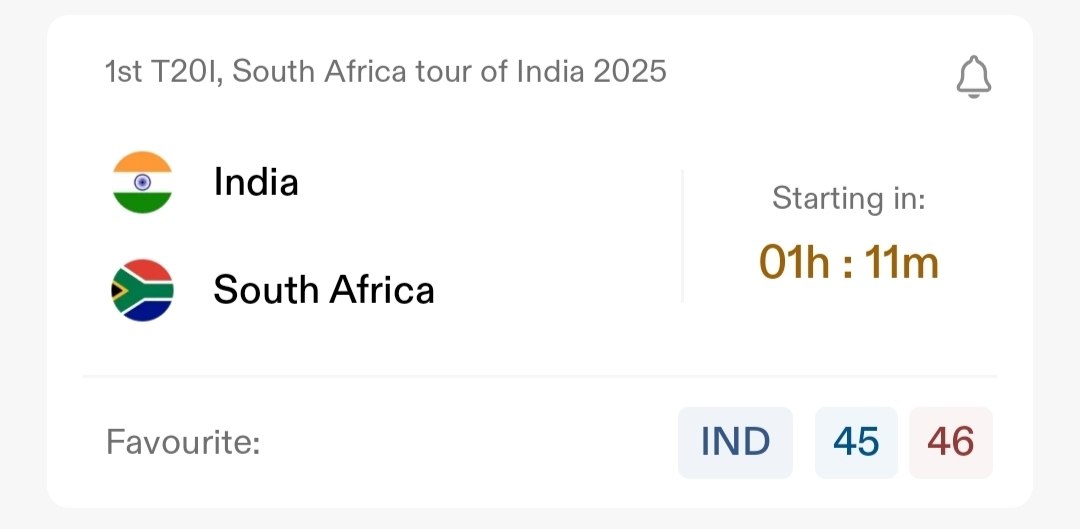Click the South Africa flag icon
The image size is (1080, 529).
(x=142, y=290)
